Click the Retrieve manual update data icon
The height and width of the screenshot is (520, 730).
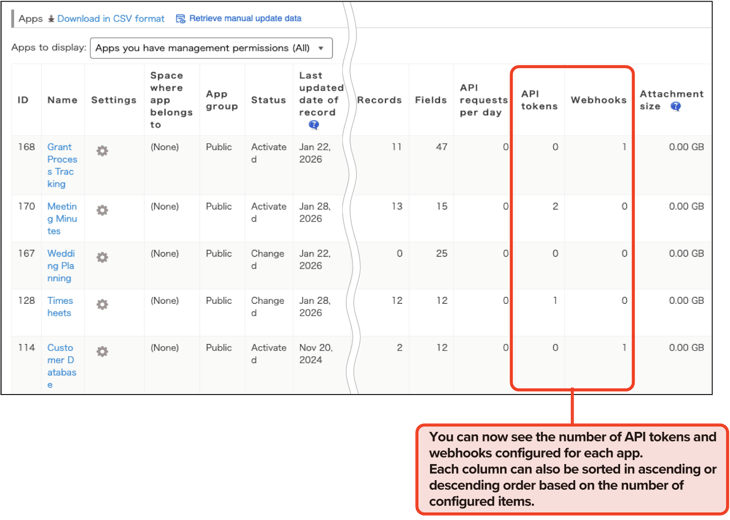tap(181, 19)
